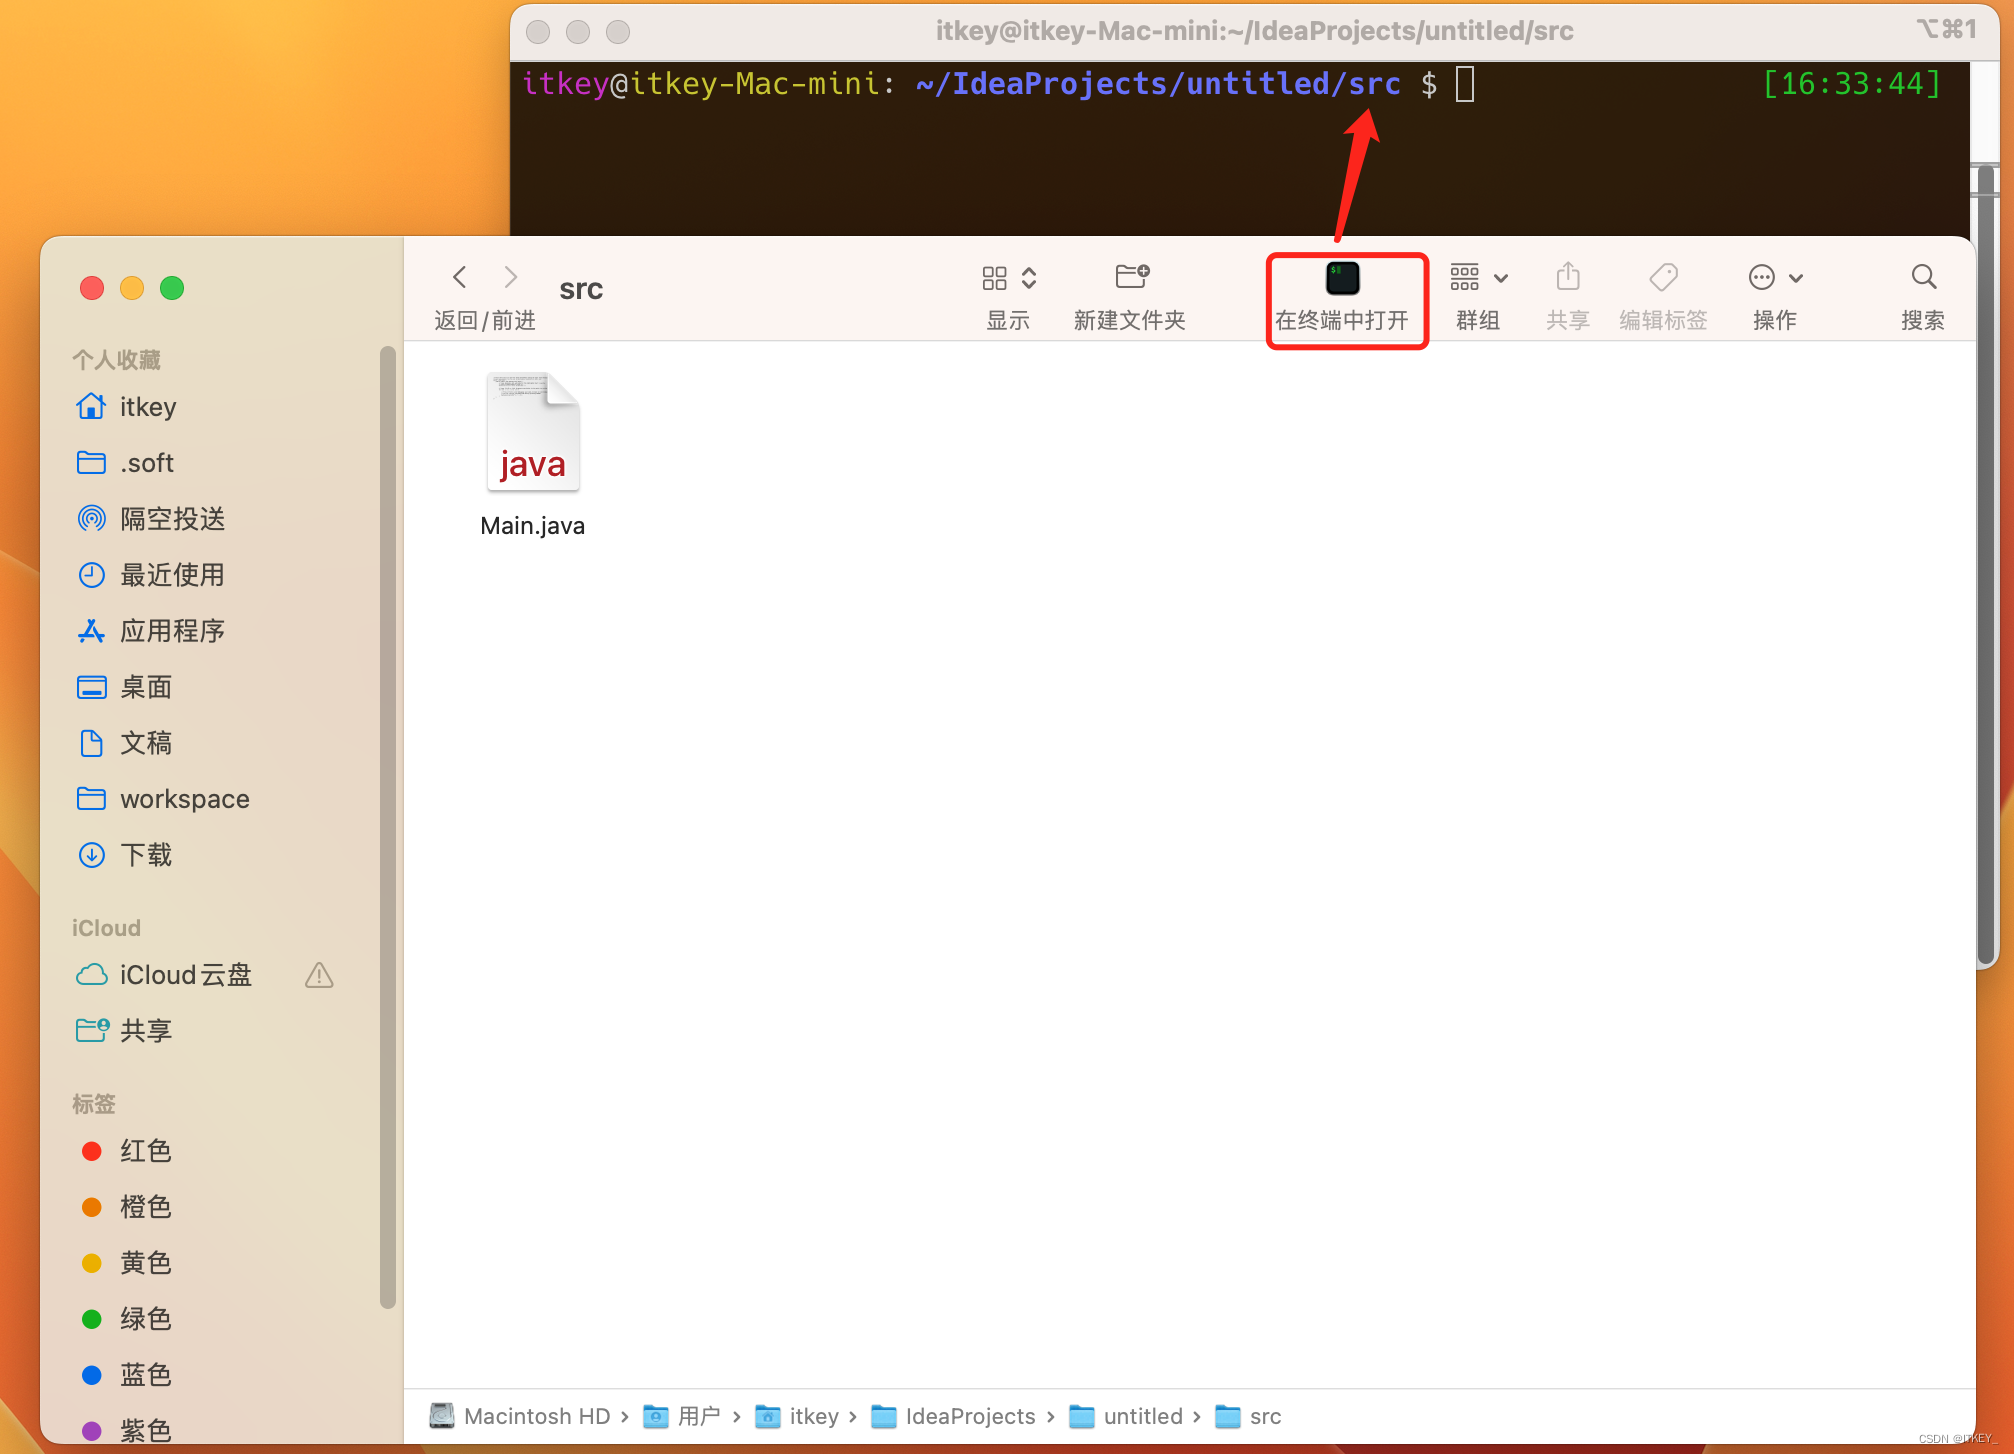Select the workspace sidebar item
2014x1454 pixels.
[x=183, y=799]
